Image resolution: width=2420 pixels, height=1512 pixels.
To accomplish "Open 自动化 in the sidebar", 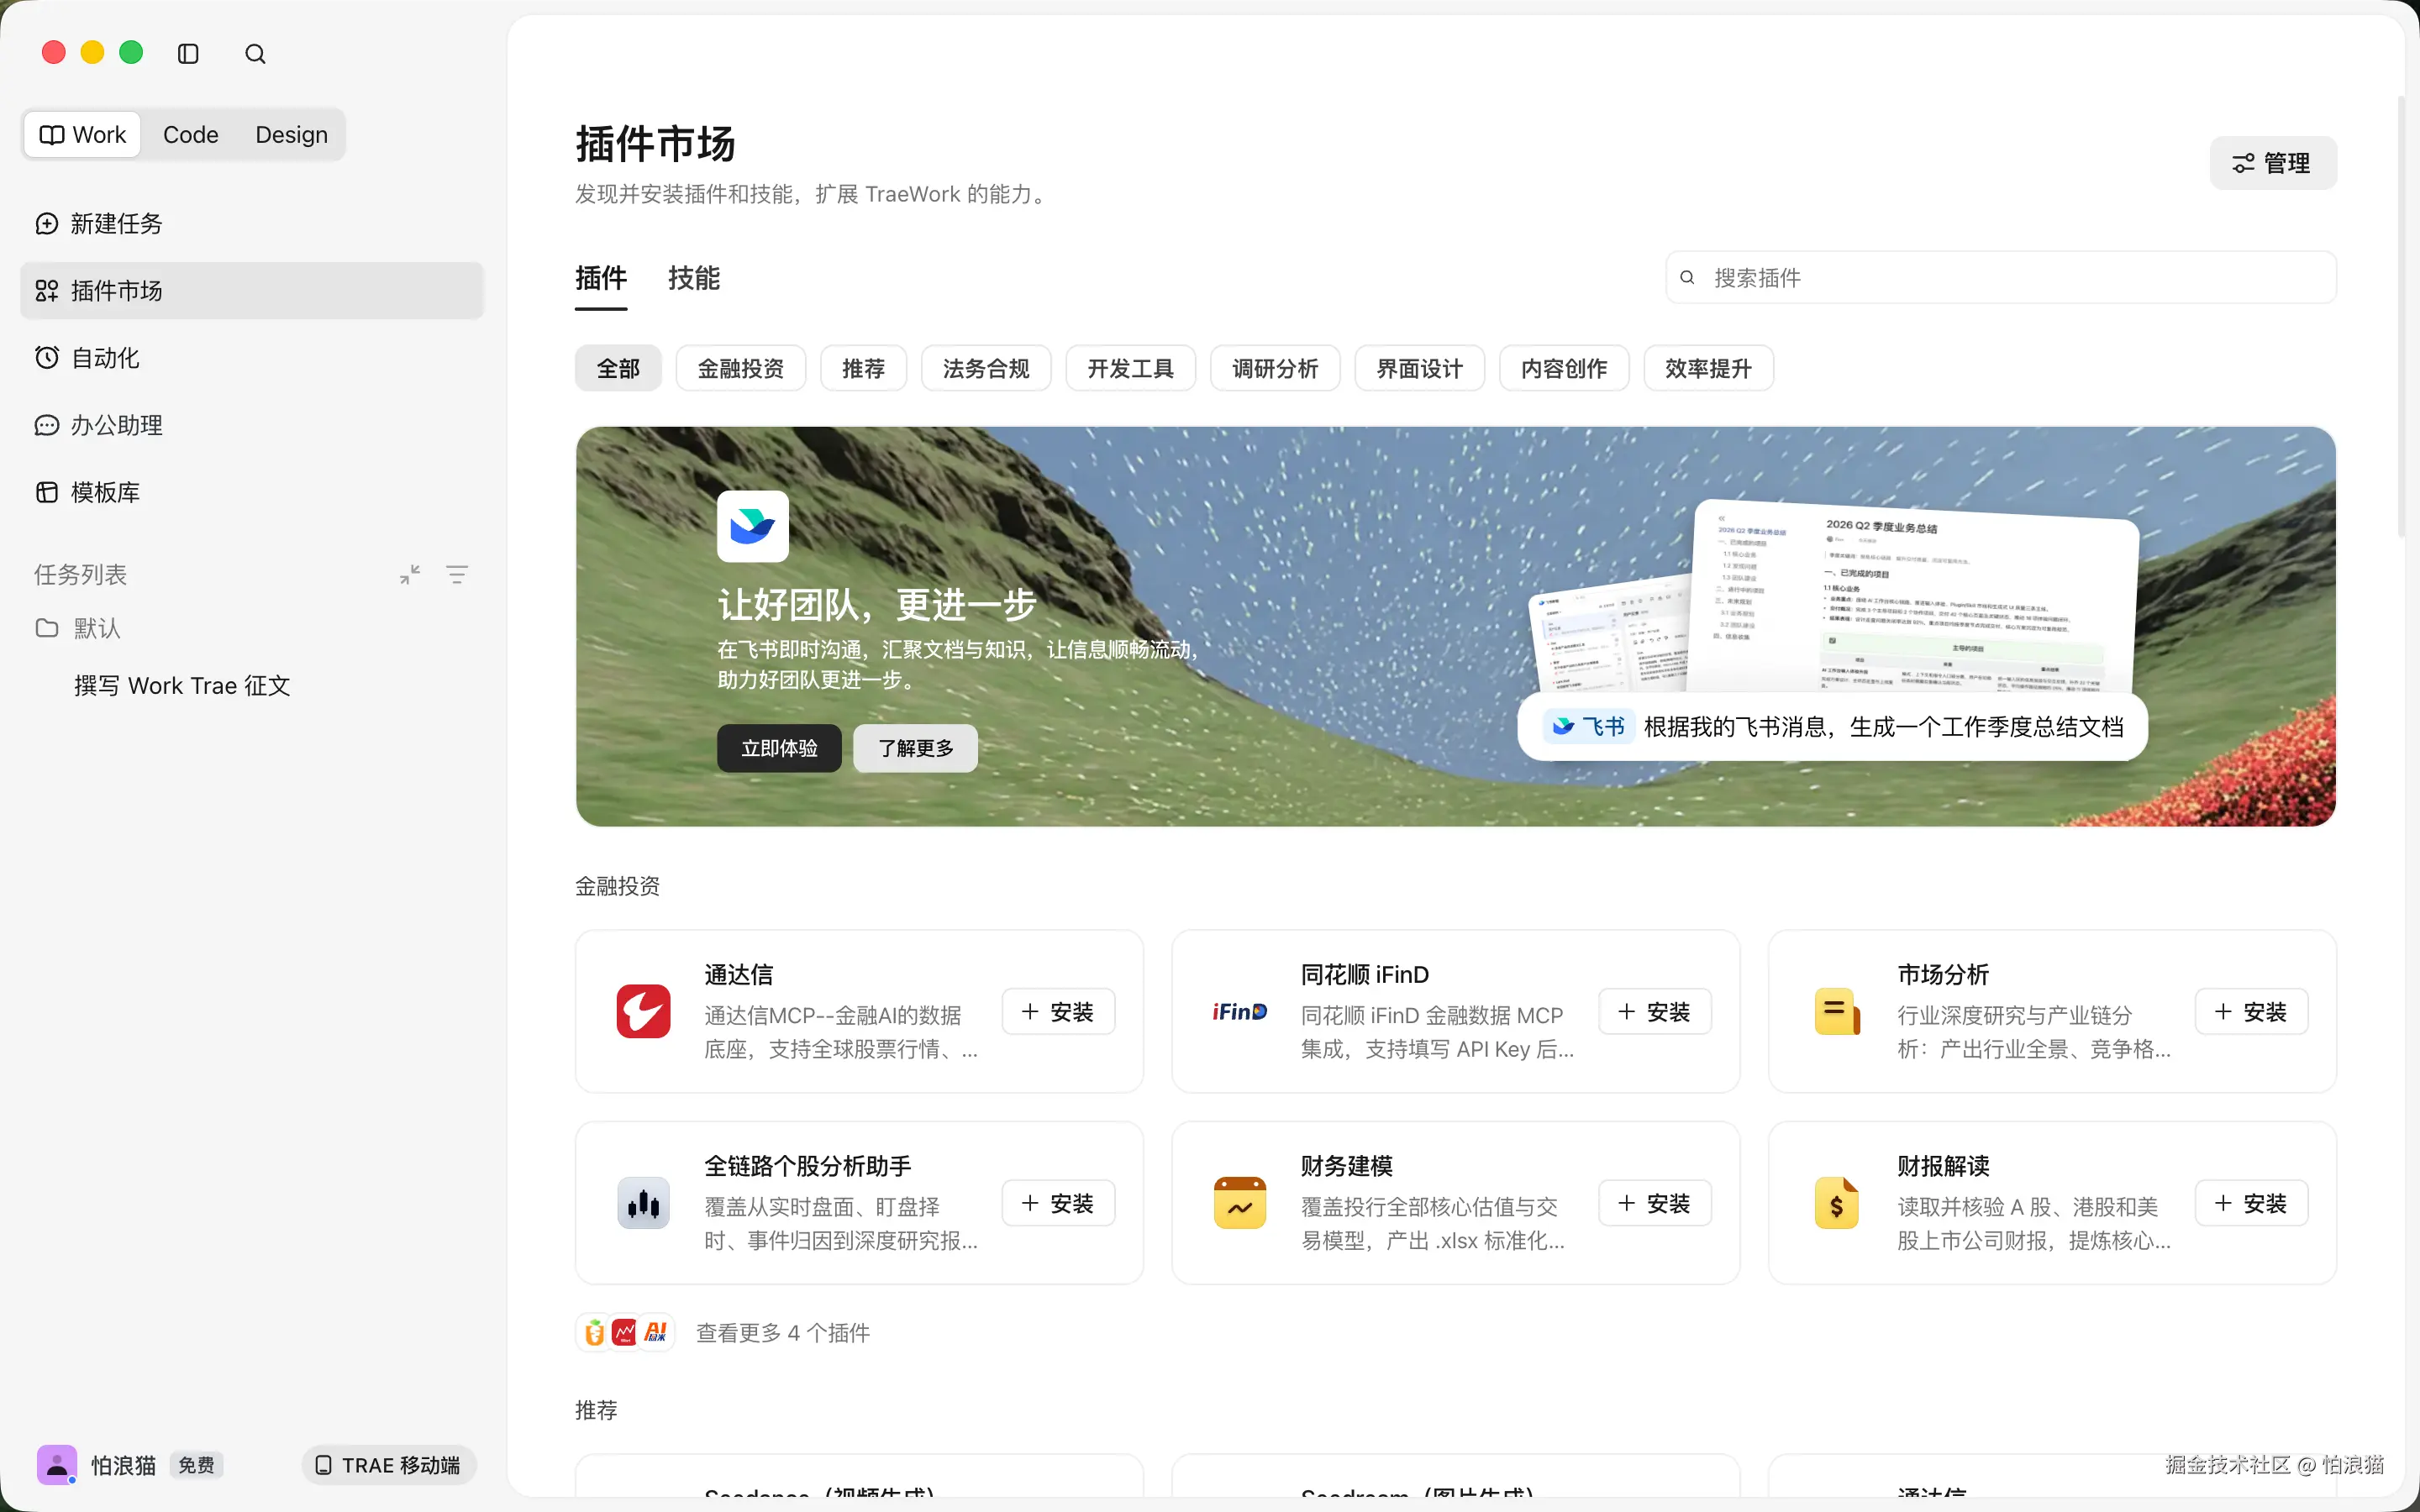I will tap(252, 357).
